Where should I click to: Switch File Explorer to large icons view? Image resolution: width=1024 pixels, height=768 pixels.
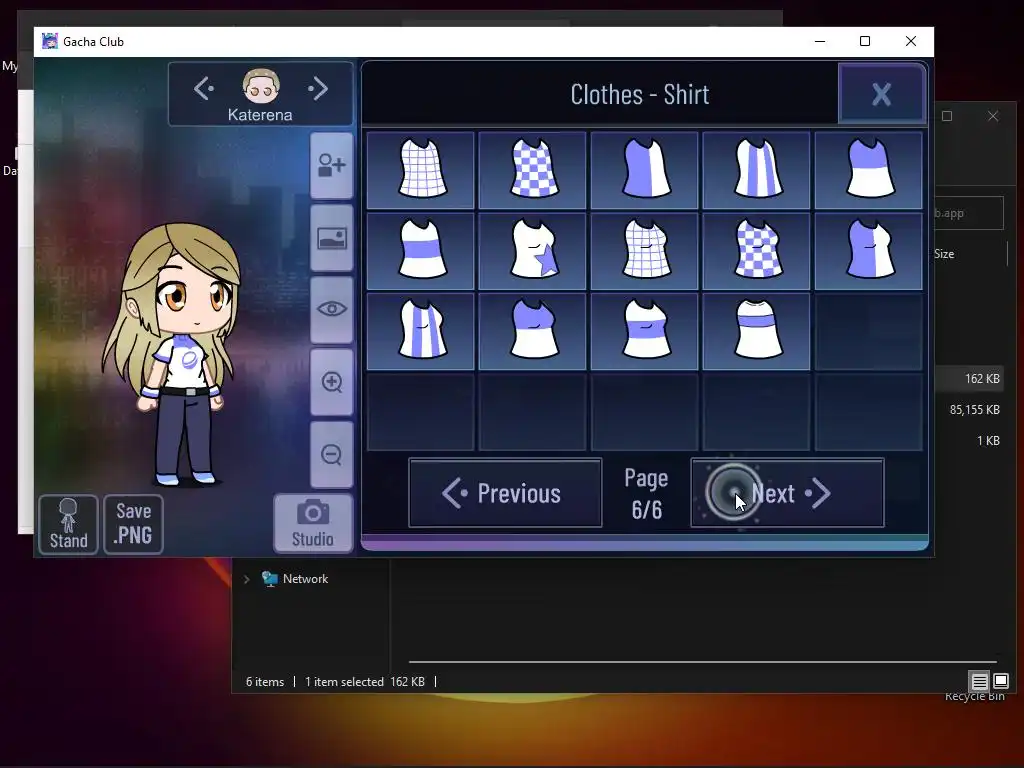[x=1001, y=682]
